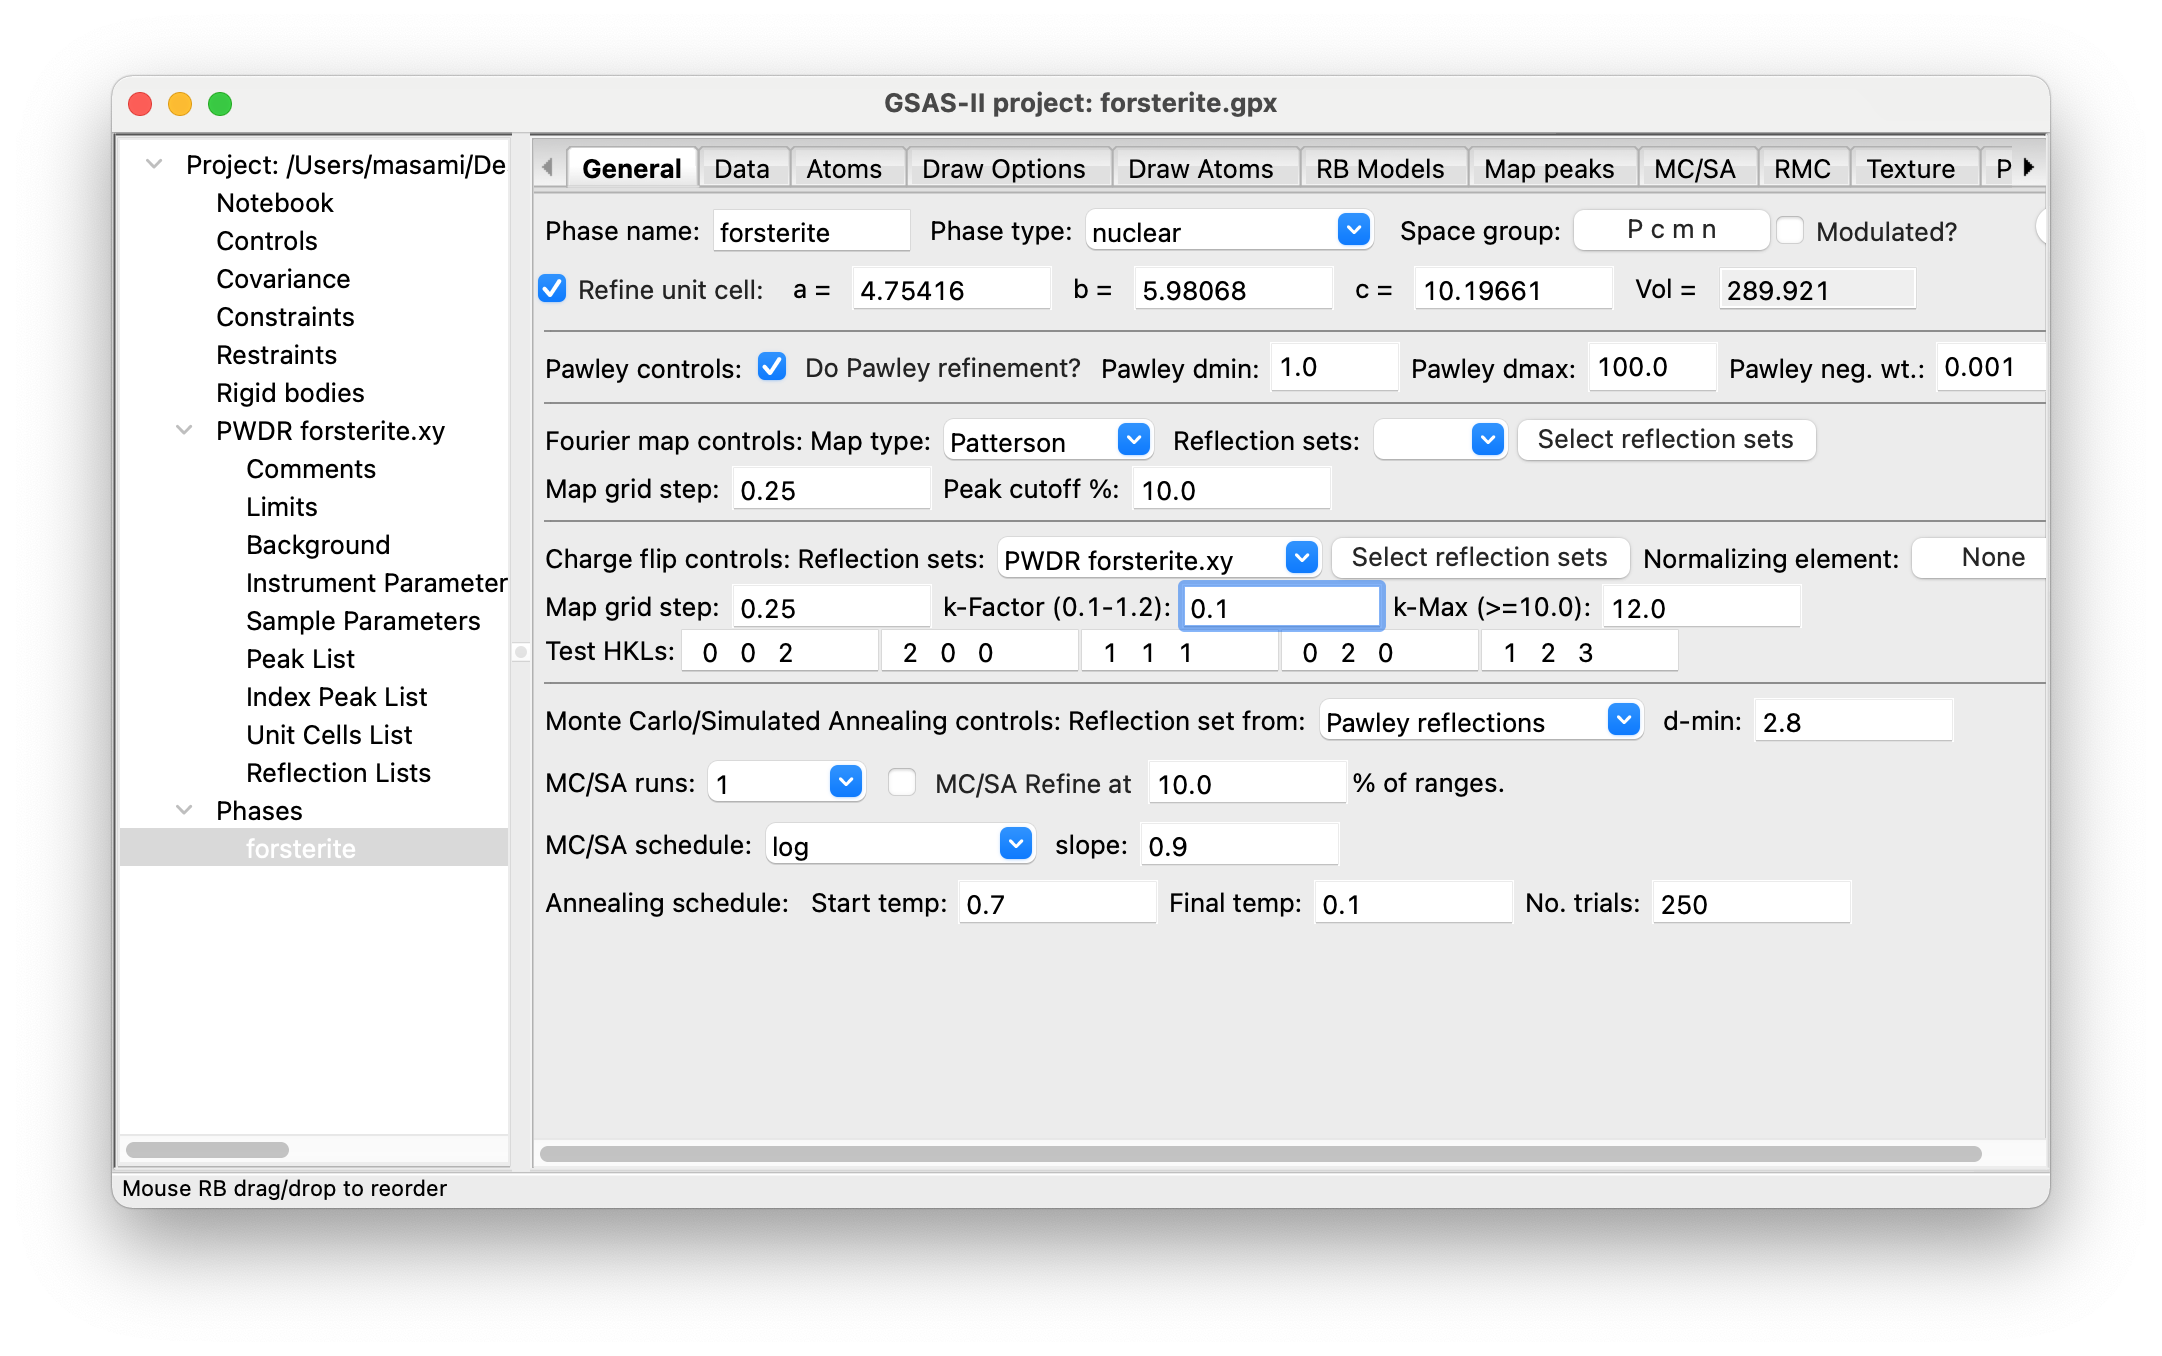Enable the Modulated? checkbox
This screenshot has height=1356, width=2162.
pyautogui.click(x=1790, y=231)
